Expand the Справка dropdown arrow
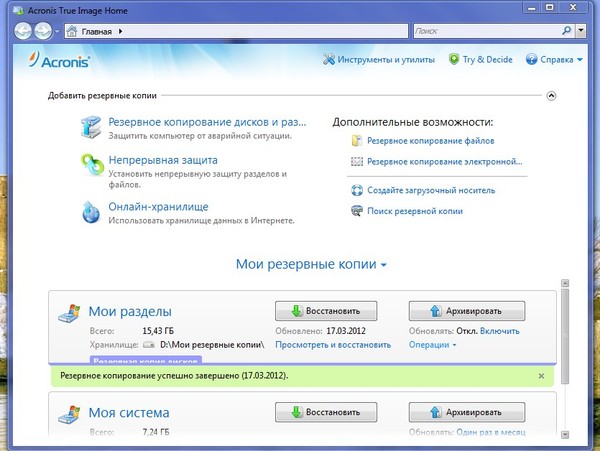The image size is (600, 451). click(579, 60)
